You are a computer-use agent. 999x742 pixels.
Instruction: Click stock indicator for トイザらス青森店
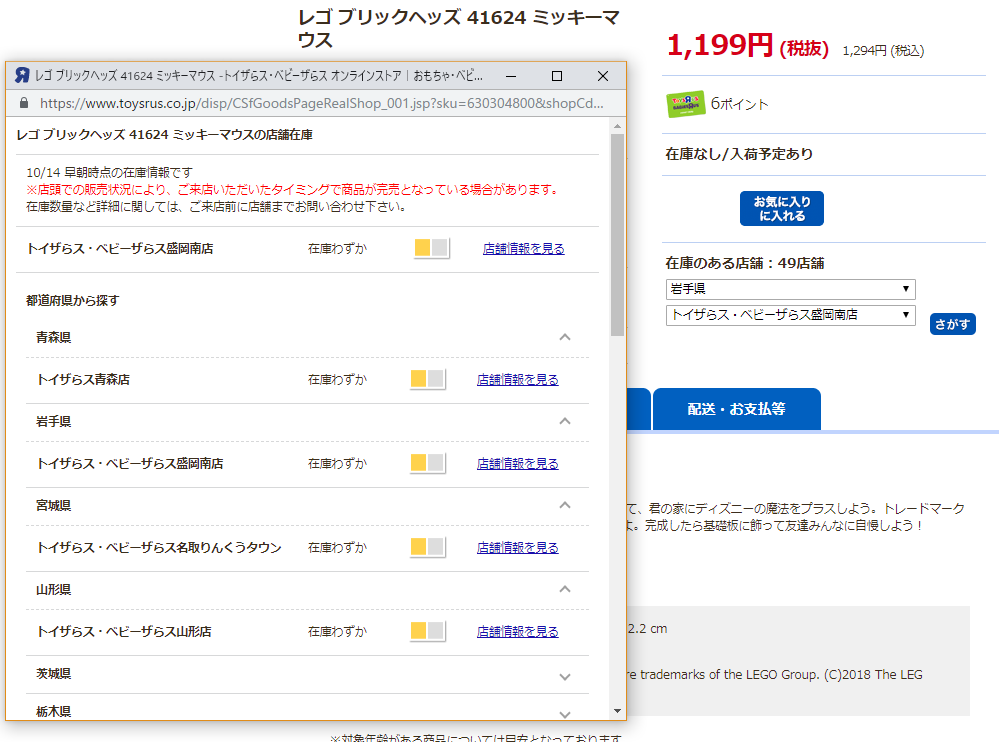(x=428, y=380)
